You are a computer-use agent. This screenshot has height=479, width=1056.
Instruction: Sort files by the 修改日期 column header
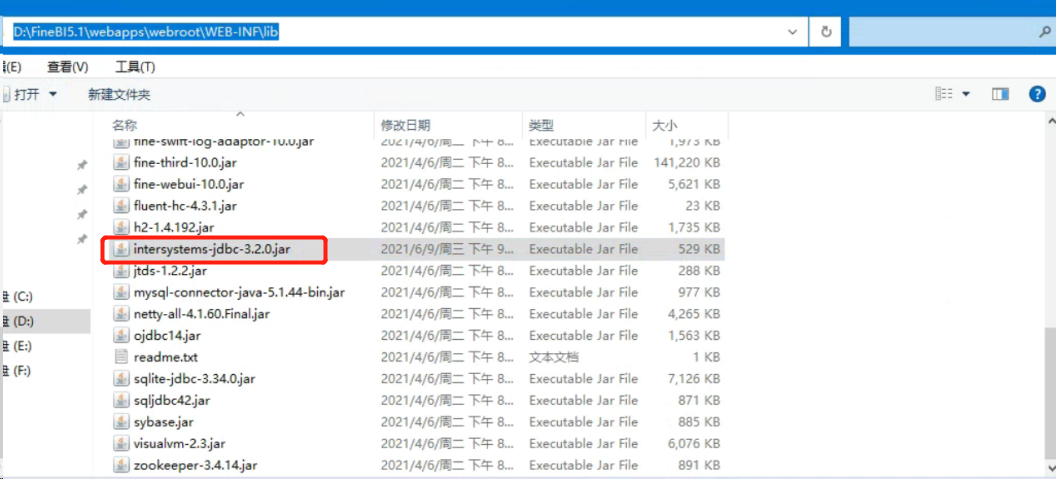(x=405, y=125)
